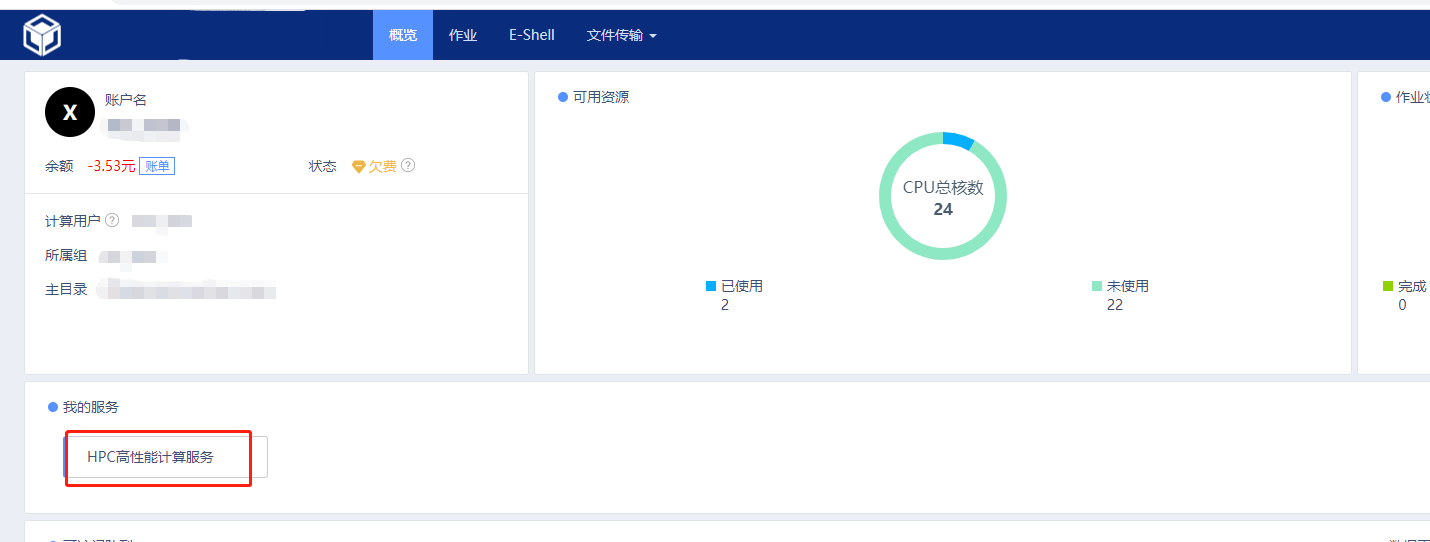Click the black X user avatar

(70, 112)
